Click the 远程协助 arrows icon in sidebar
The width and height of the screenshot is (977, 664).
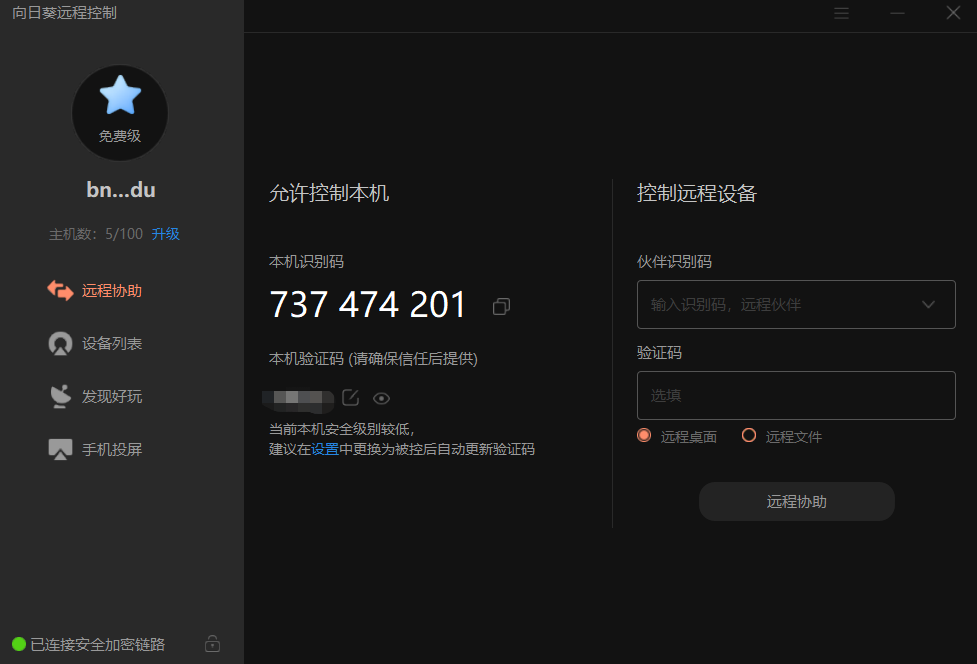point(60,291)
